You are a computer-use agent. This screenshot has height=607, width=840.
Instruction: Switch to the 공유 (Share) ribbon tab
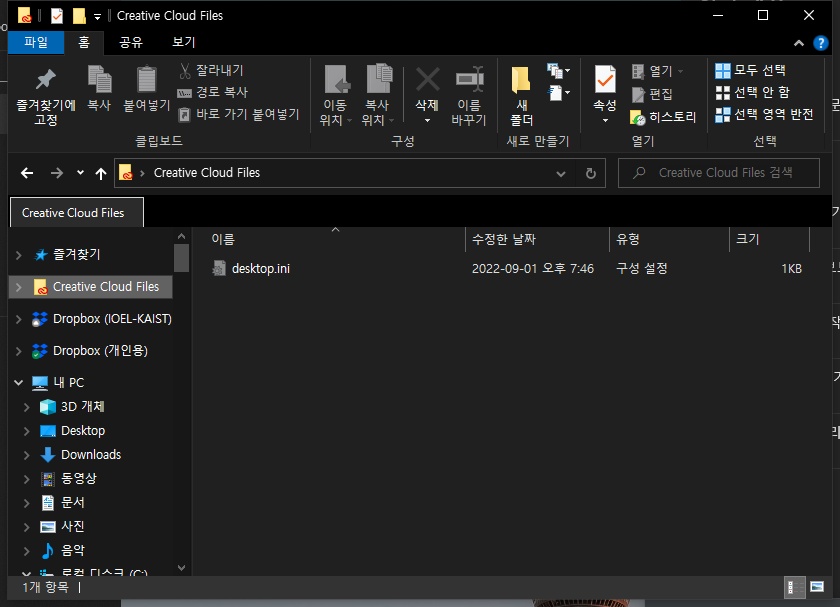pyautogui.click(x=131, y=42)
